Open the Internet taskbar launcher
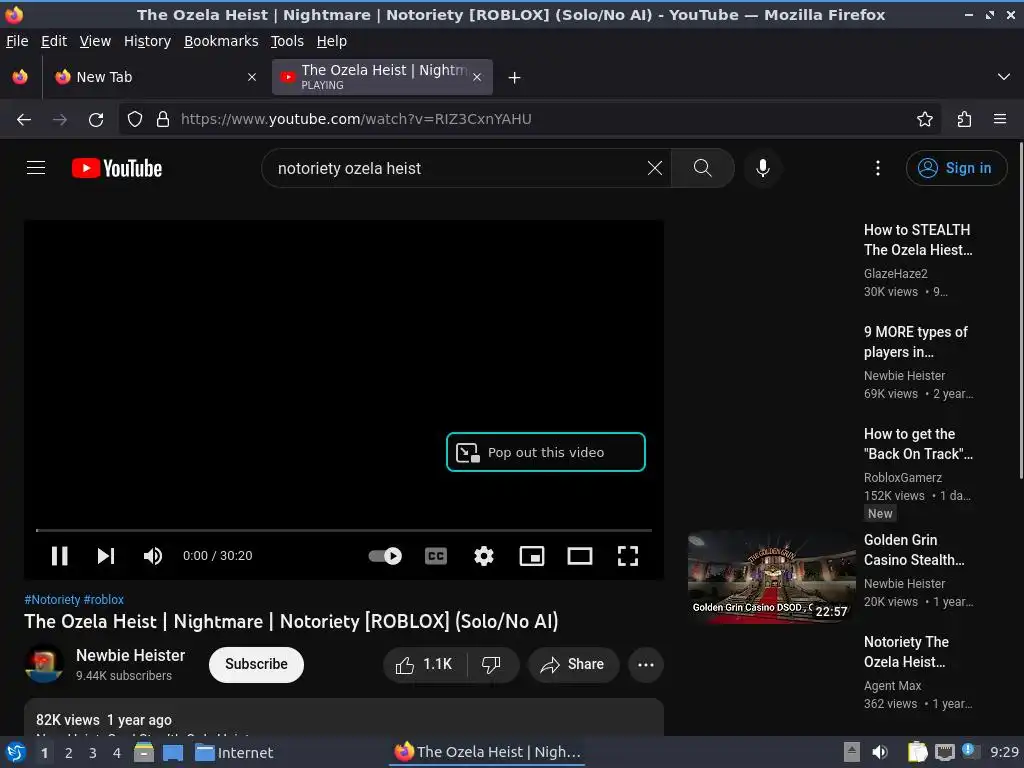The height and width of the screenshot is (768, 1024). point(234,753)
